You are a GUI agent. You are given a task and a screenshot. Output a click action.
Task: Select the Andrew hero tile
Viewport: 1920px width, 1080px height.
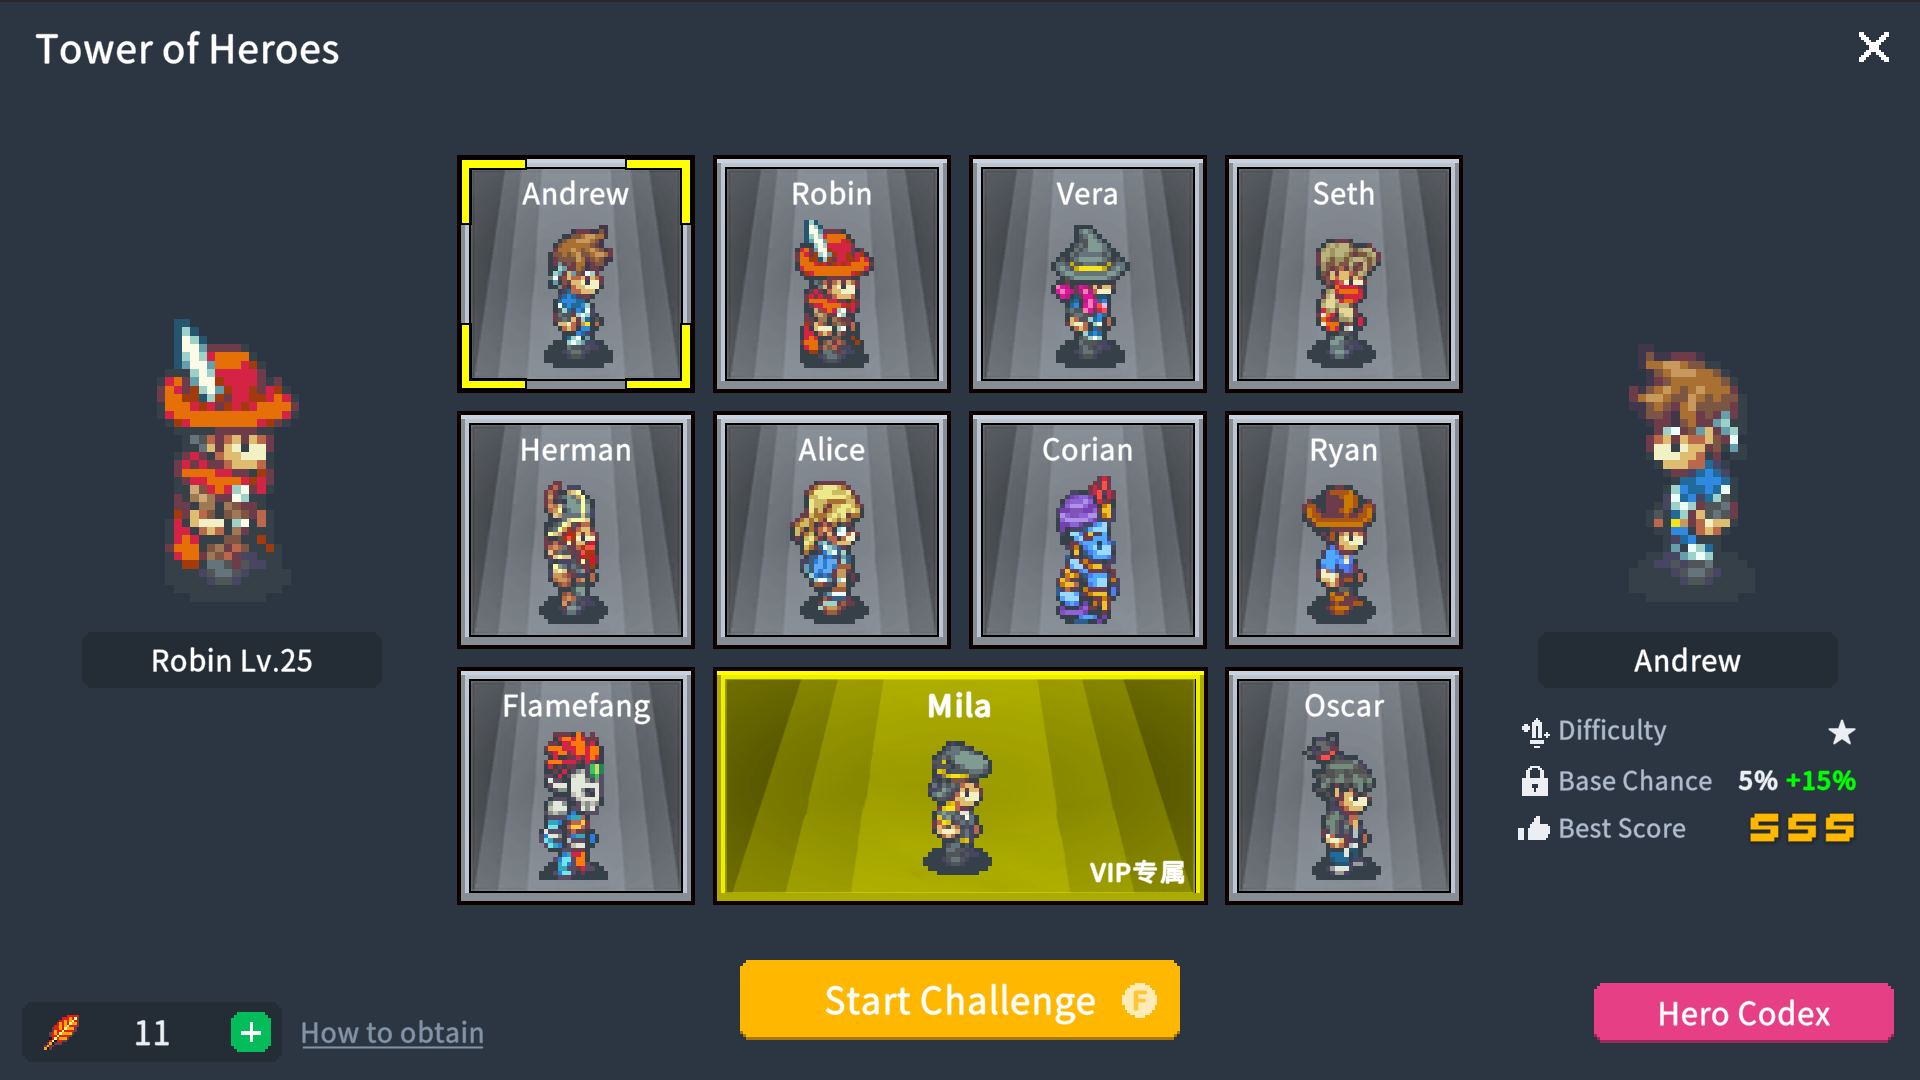click(576, 274)
